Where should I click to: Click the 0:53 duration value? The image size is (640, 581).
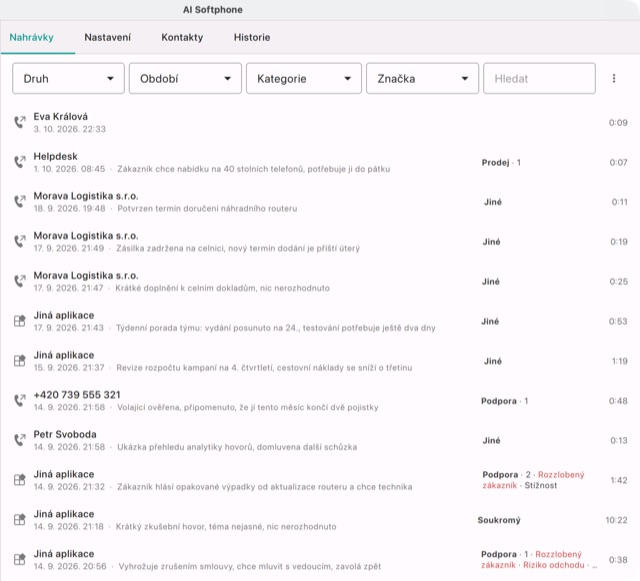[618, 321]
